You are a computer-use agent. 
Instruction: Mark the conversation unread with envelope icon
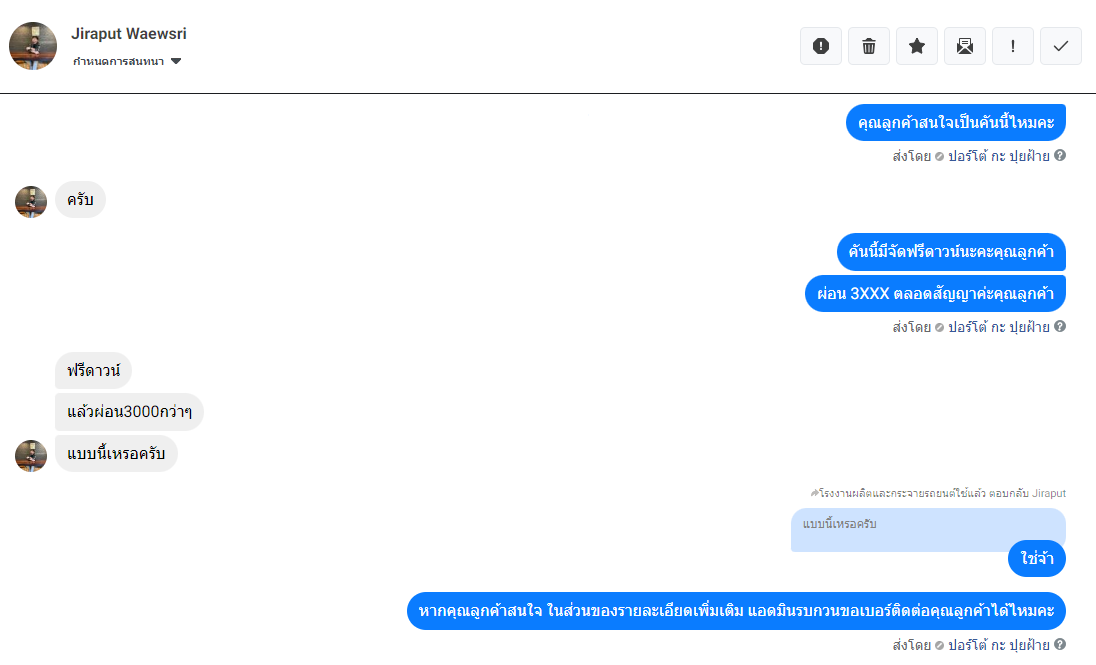tap(965, 46)
